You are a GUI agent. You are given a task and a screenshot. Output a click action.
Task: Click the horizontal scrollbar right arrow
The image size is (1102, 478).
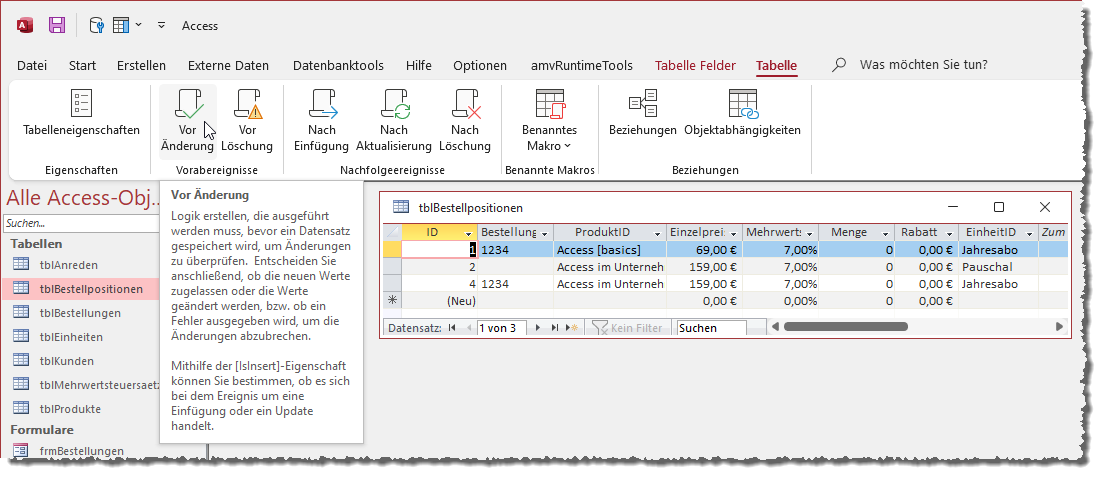[1059, 327]
